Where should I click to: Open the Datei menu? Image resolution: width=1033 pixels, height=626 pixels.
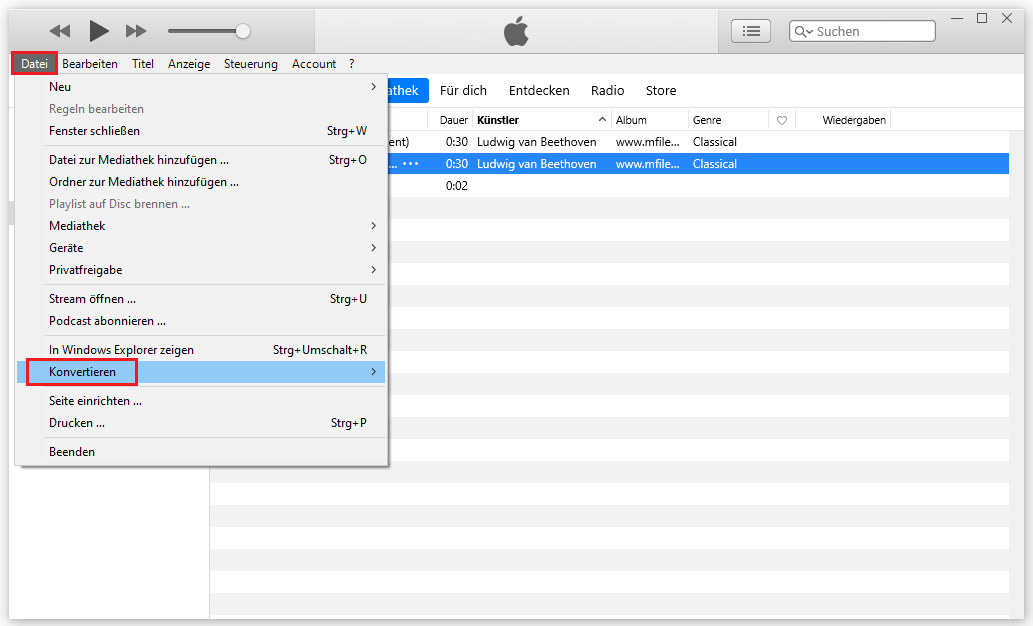(x=34, y=64)
